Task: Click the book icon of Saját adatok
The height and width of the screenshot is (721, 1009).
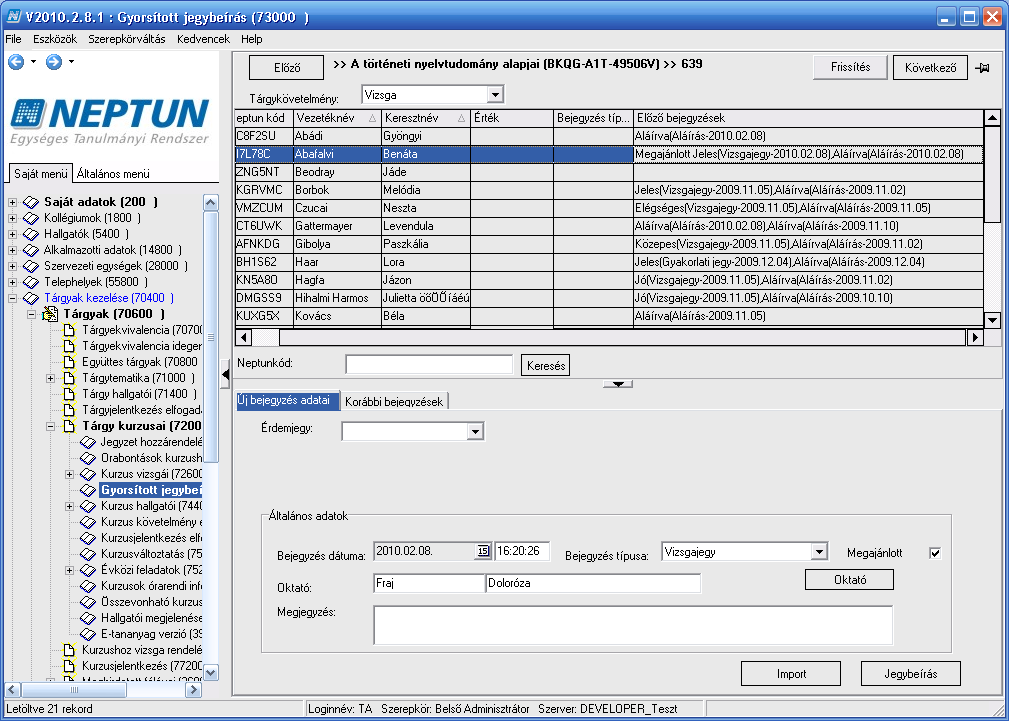Action: 31,202
